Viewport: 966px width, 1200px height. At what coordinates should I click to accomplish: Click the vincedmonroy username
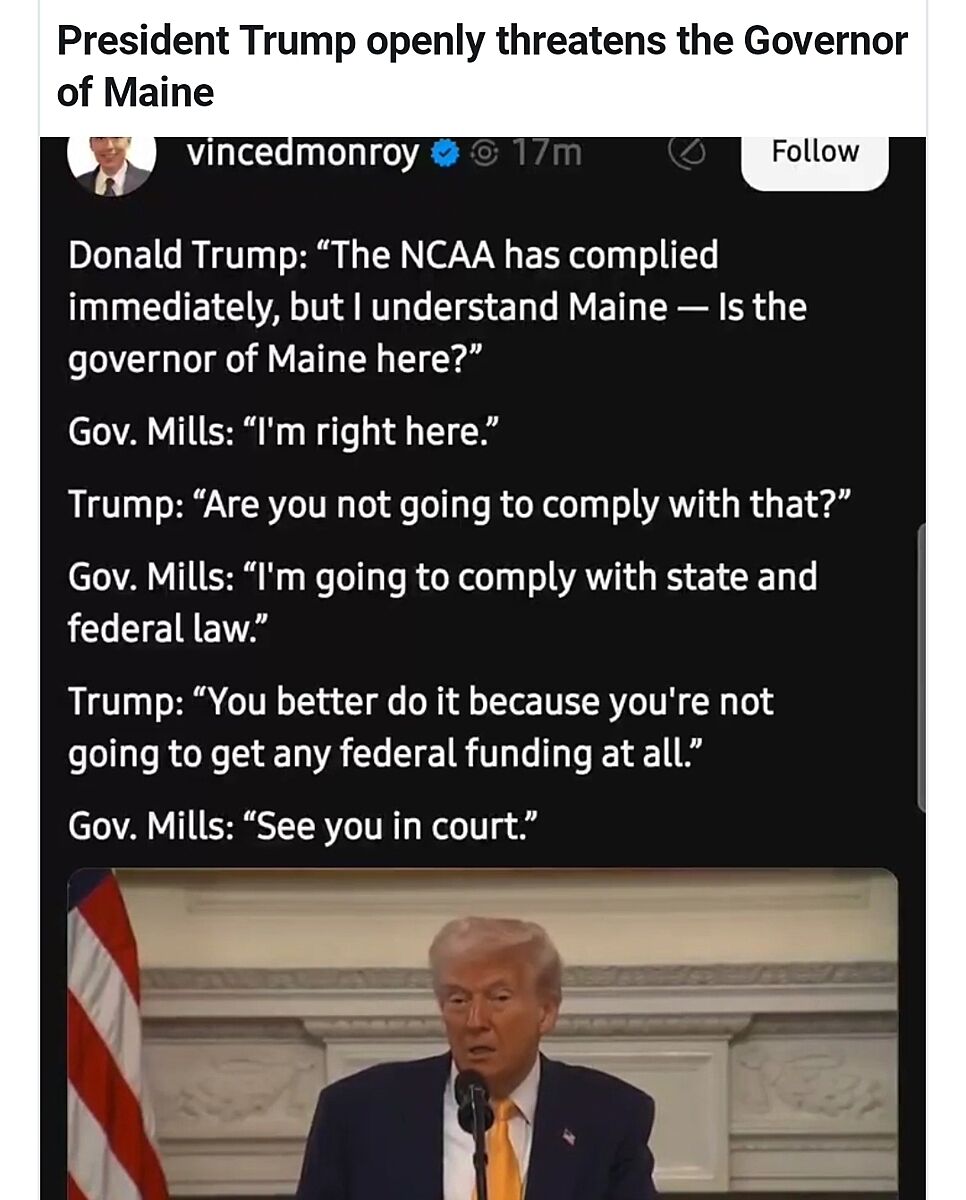pyautogui.click(x=303, y=153)
